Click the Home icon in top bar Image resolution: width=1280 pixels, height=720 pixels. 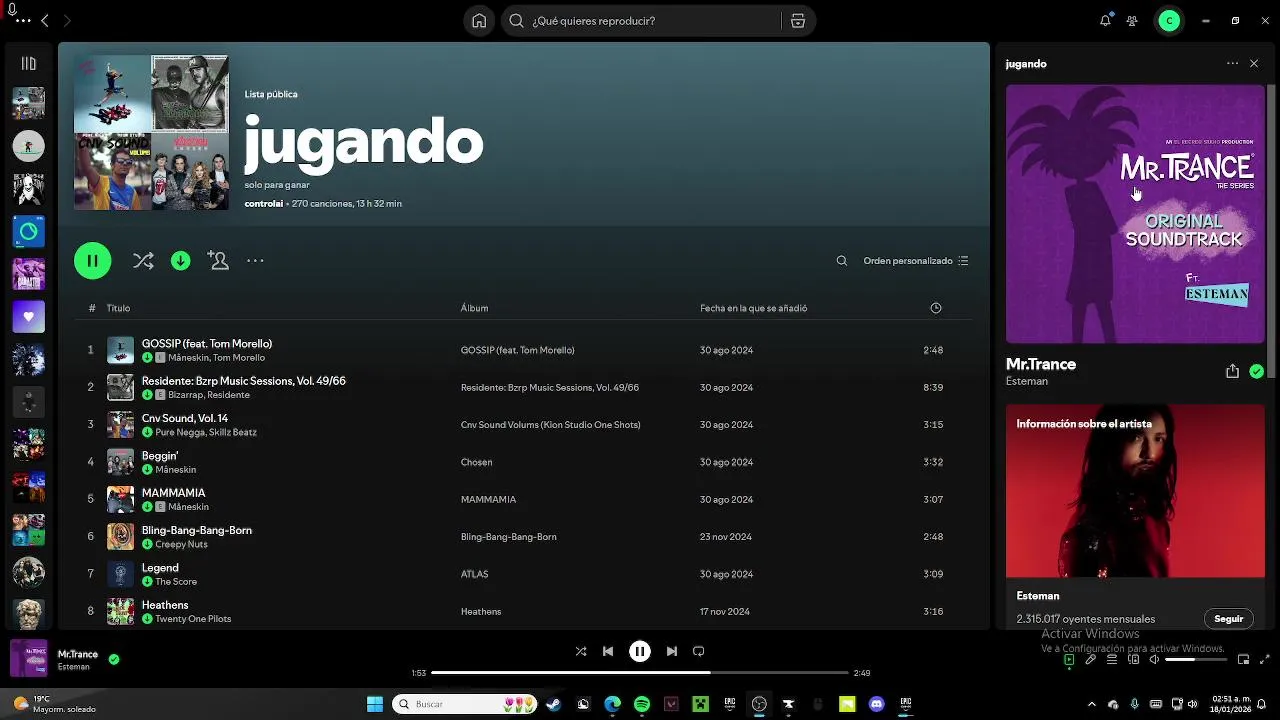pos(479,21)
